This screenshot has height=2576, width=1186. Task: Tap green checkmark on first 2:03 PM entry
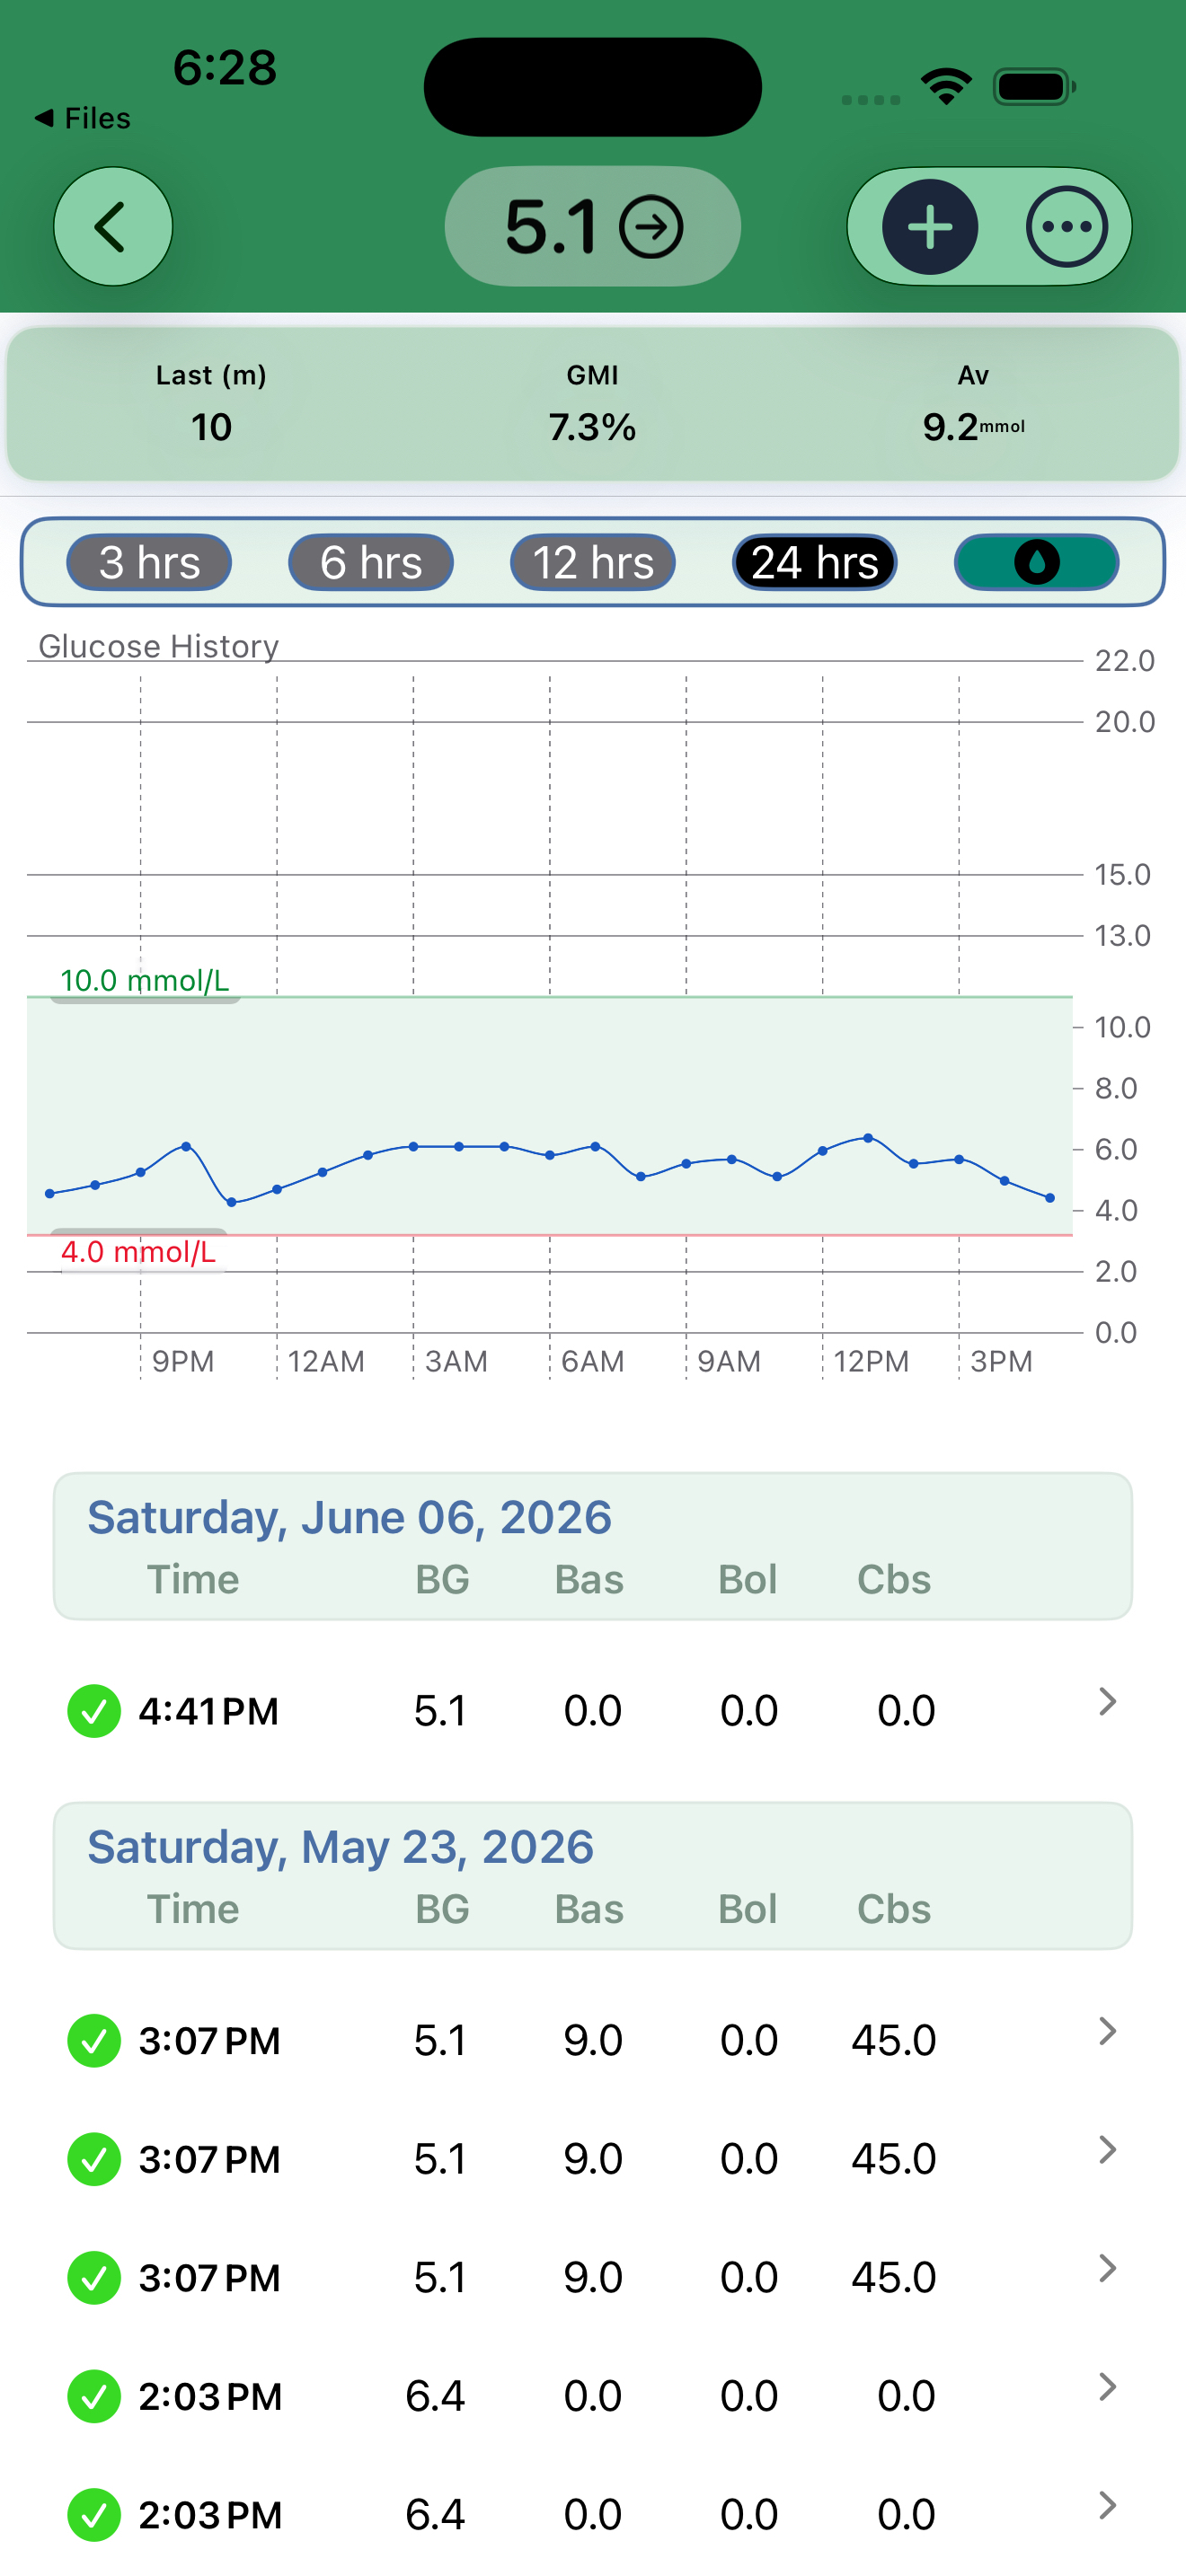(94, 2396)
